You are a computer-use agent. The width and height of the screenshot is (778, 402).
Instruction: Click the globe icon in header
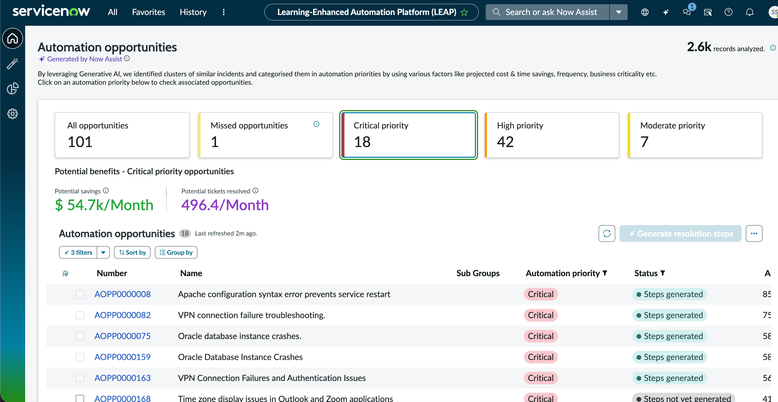click(x=645, y=12)
